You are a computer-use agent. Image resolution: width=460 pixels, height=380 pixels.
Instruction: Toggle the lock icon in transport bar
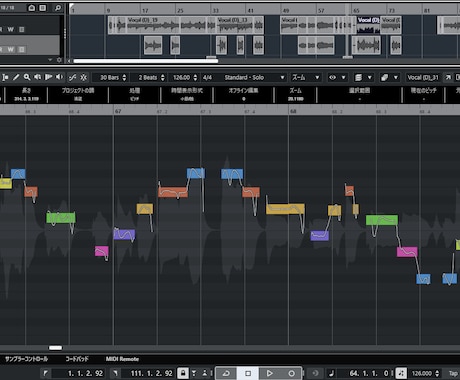pyautogui.click(x=183, y=373)
